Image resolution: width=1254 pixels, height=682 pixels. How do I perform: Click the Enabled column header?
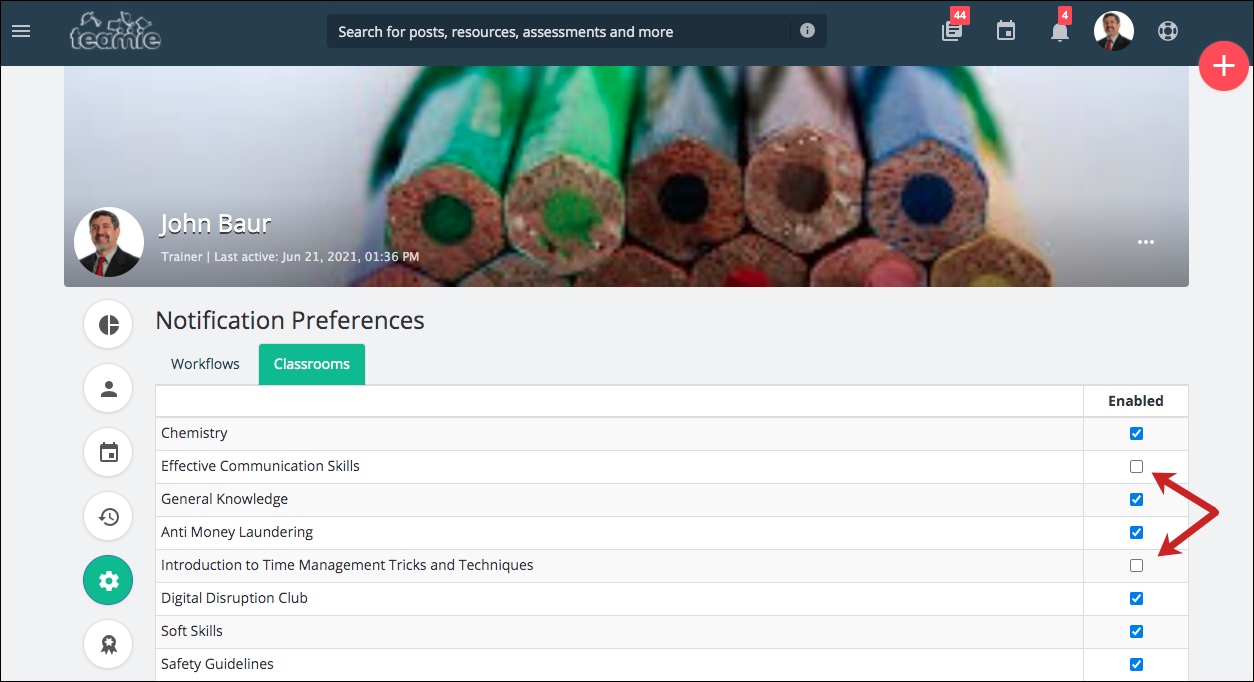1136,401
